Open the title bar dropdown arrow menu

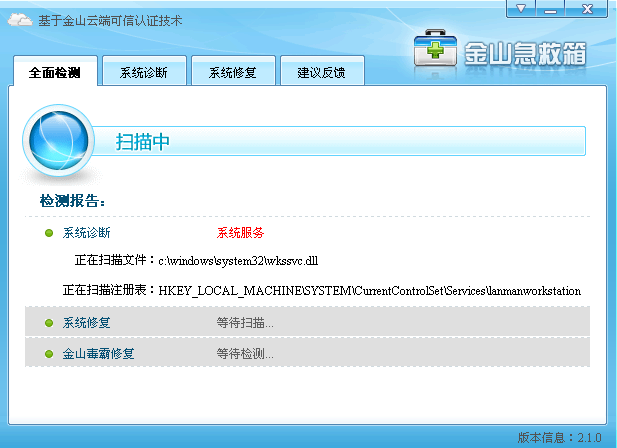(x=521, y=9)
